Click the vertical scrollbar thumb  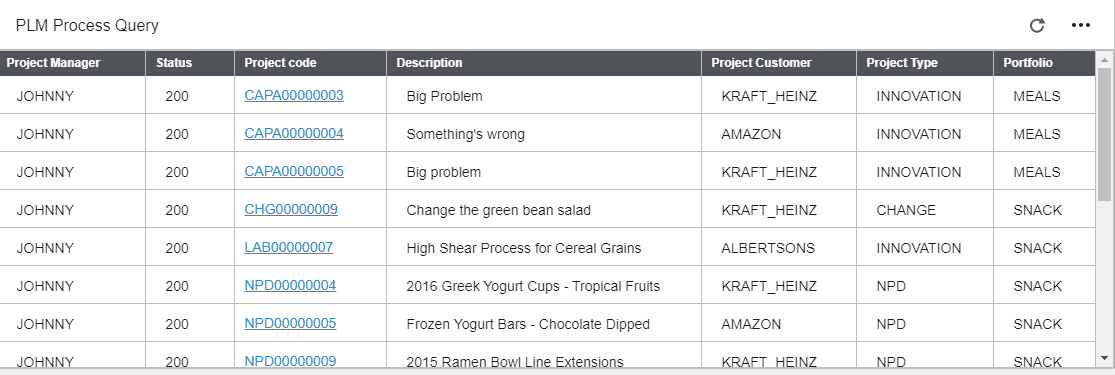click(1104, 135)
